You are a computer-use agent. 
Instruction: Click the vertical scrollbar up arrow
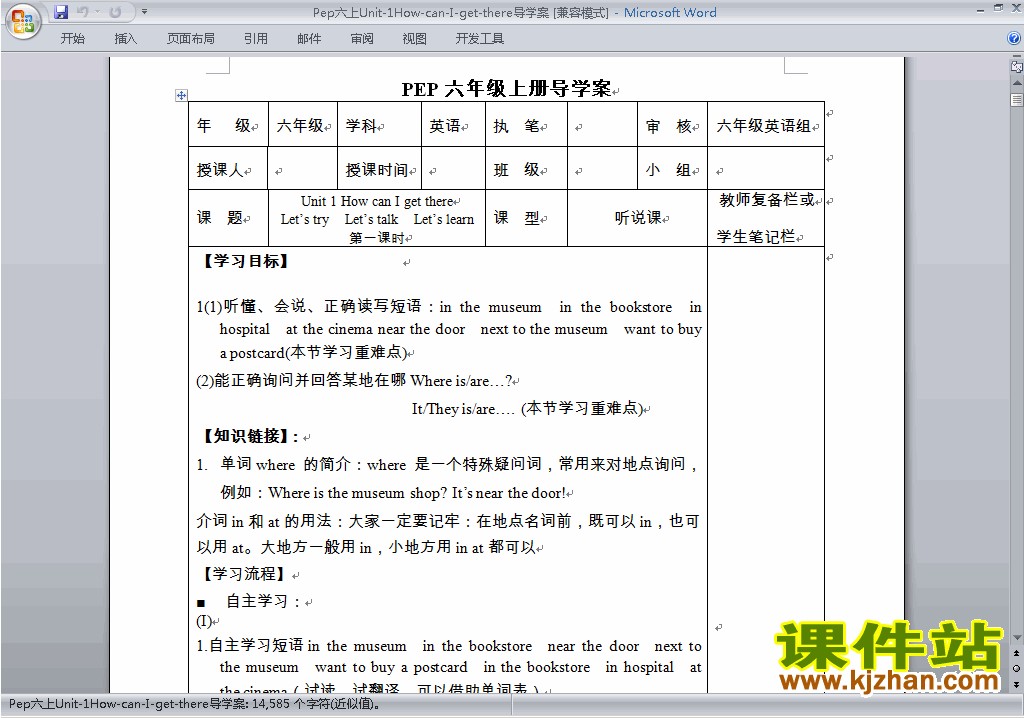click(1017, 83)
